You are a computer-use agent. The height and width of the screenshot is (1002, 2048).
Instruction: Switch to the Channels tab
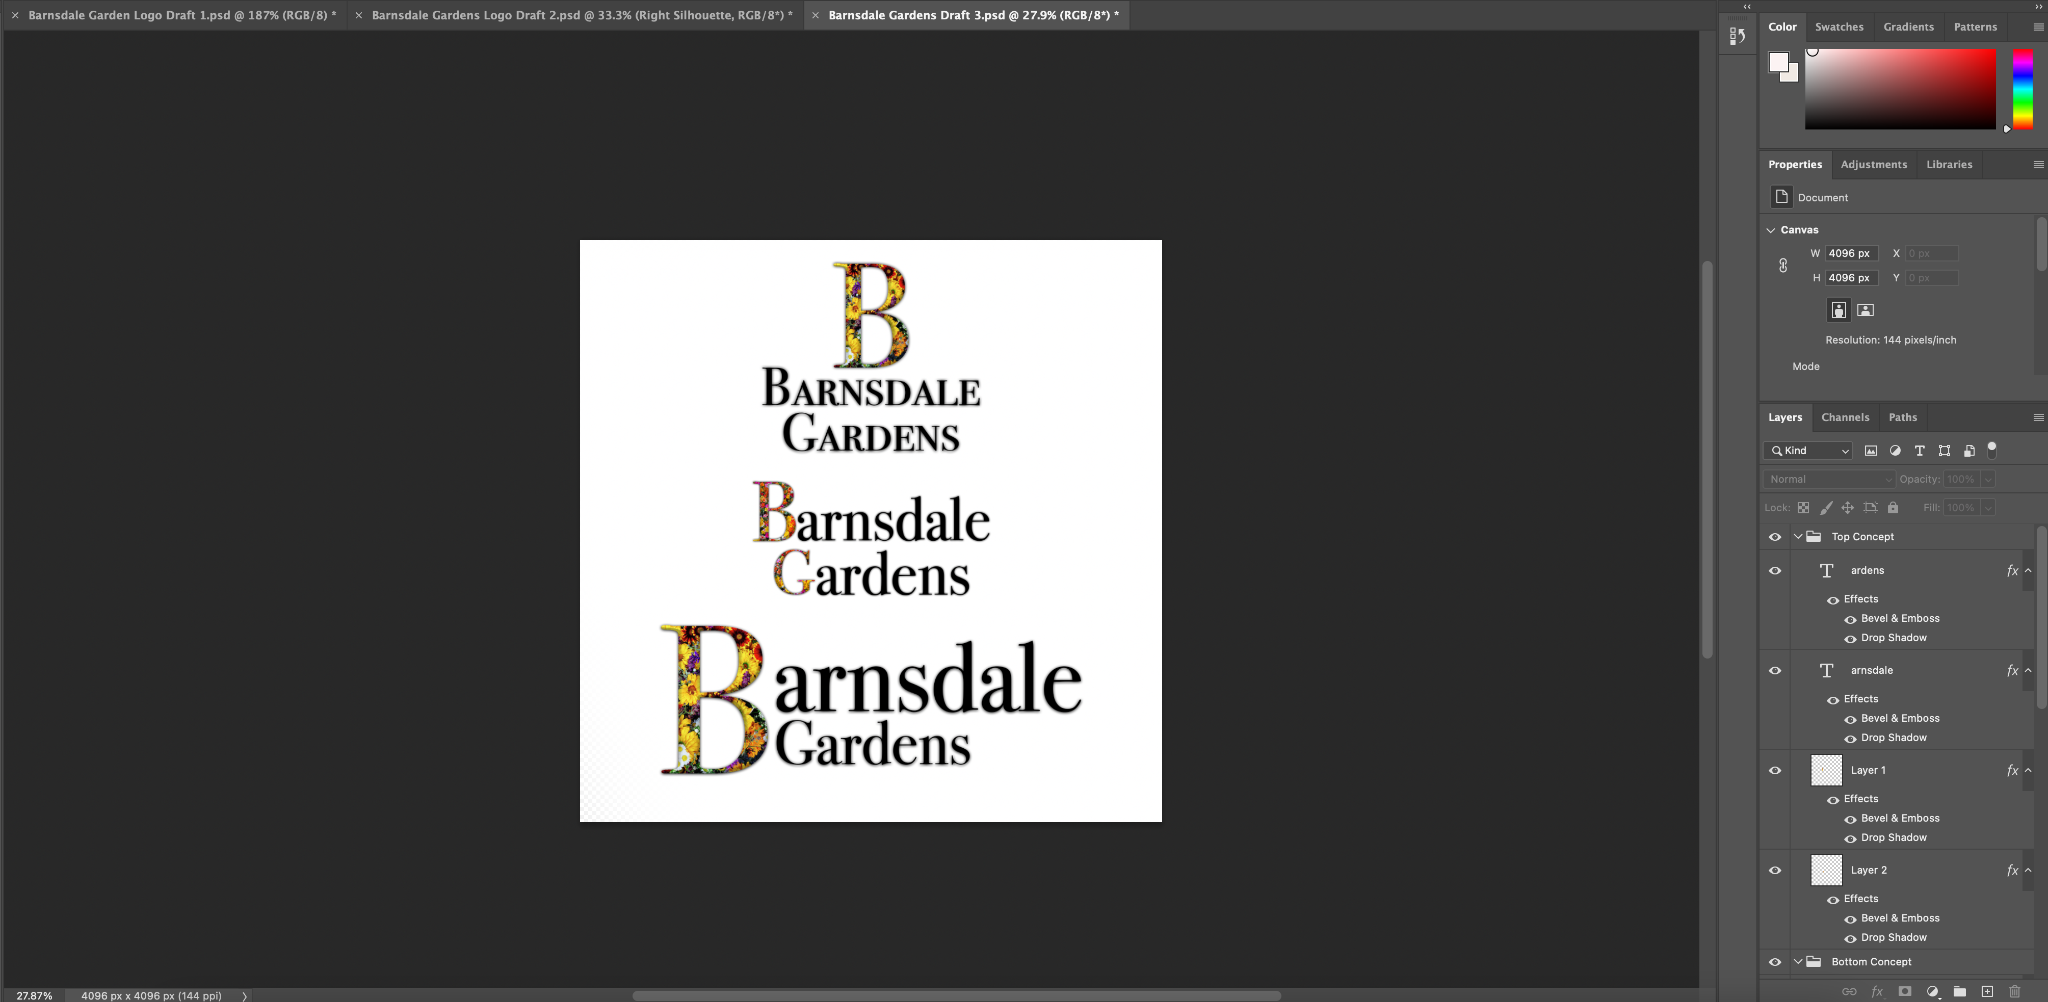[x=1845, y=417]
